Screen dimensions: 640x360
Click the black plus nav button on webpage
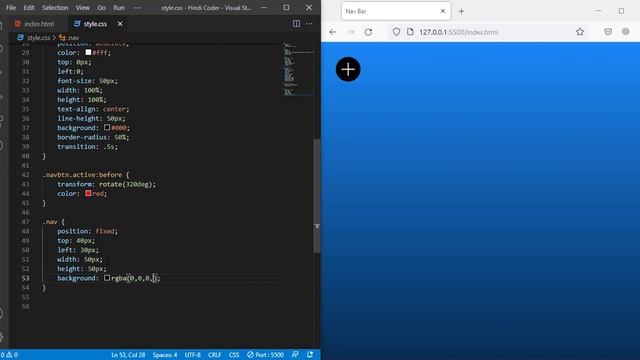348,69
